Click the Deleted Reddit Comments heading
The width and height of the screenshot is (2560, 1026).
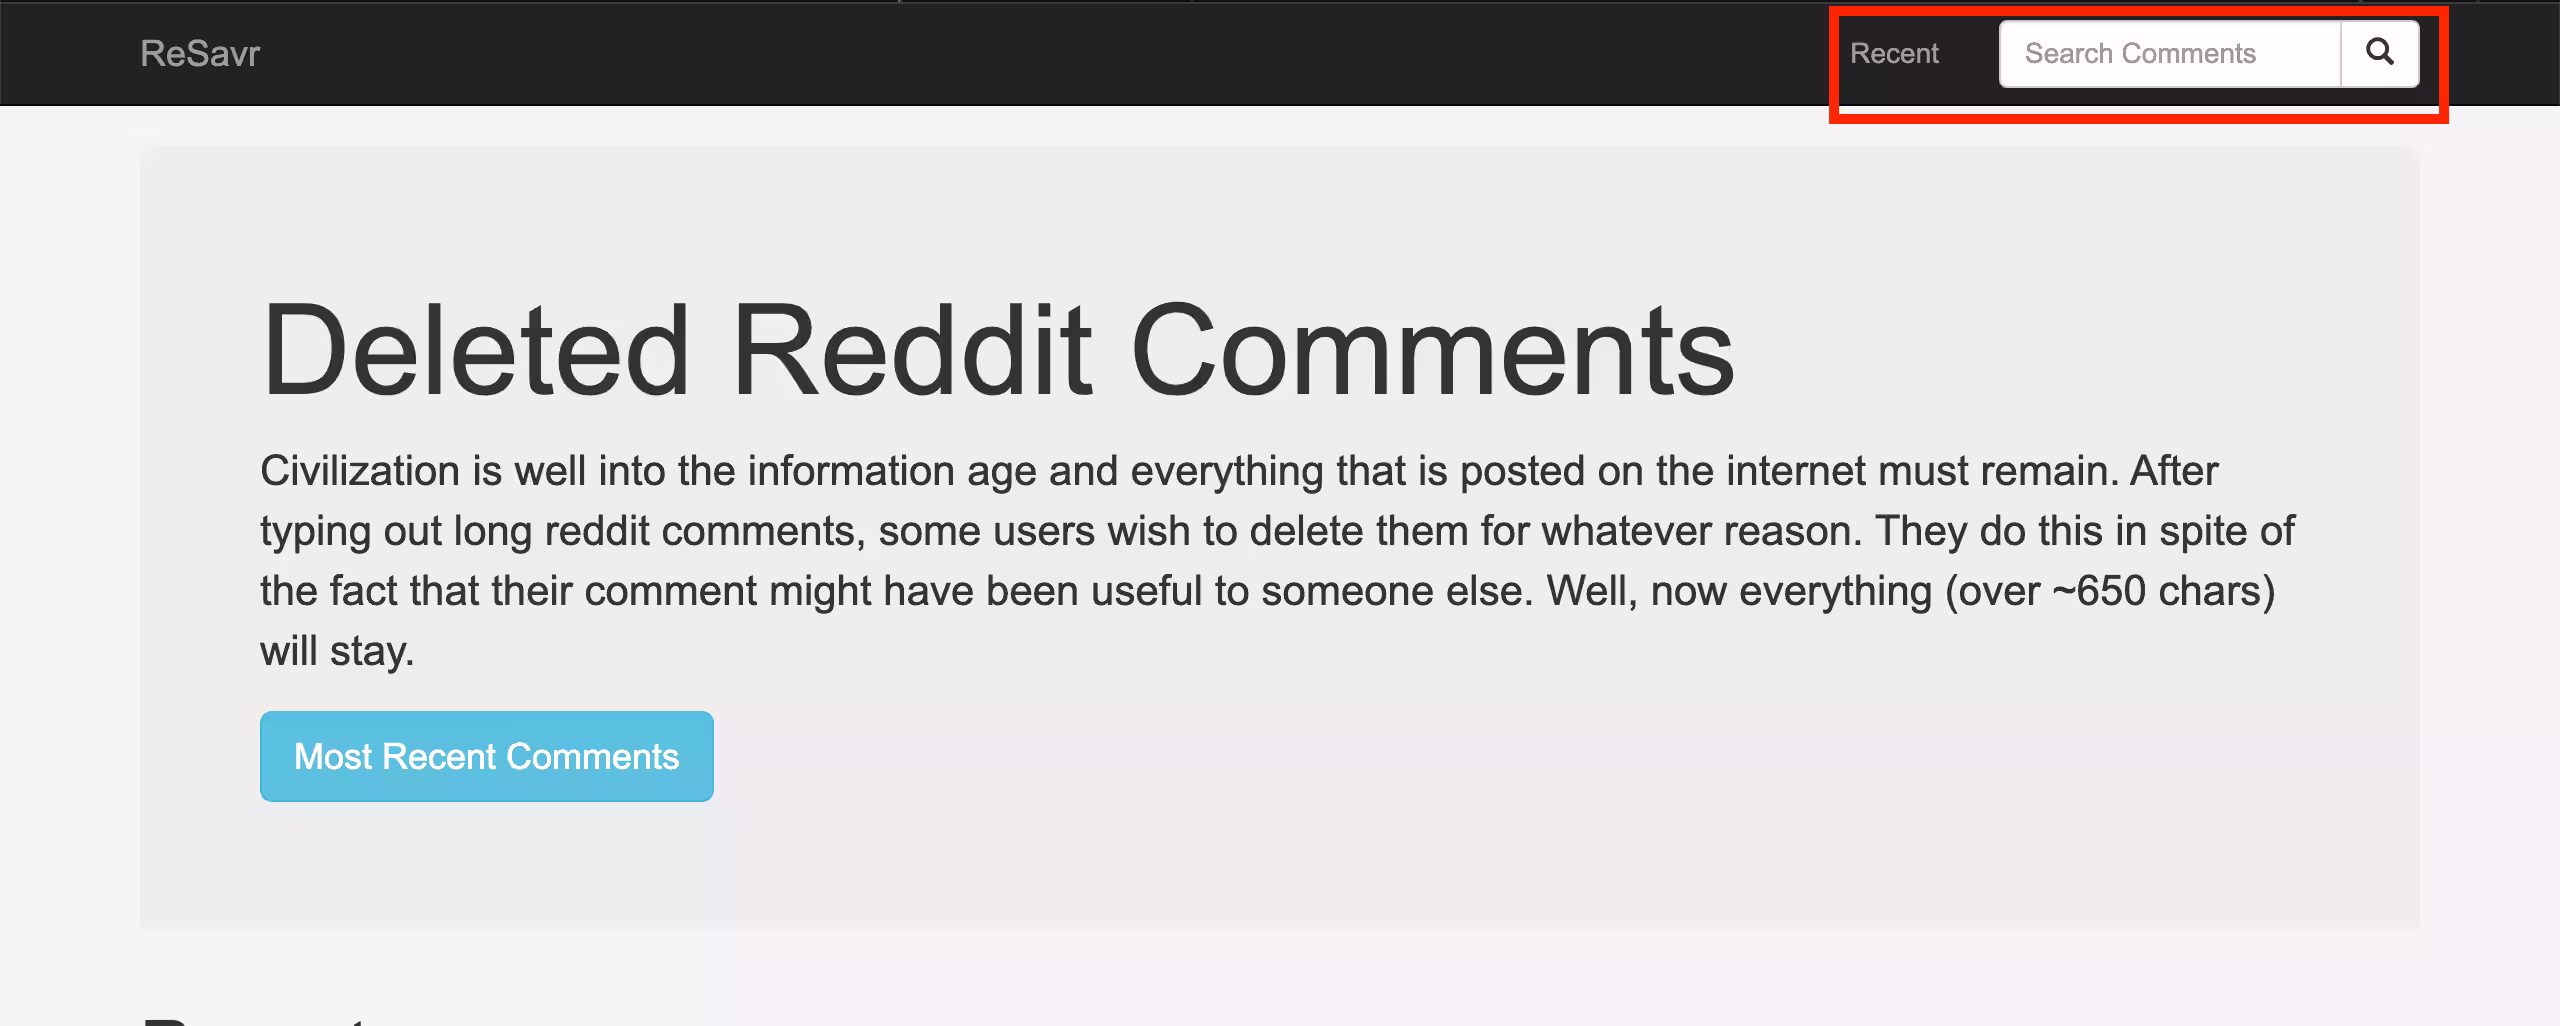[x=997, y=351]
